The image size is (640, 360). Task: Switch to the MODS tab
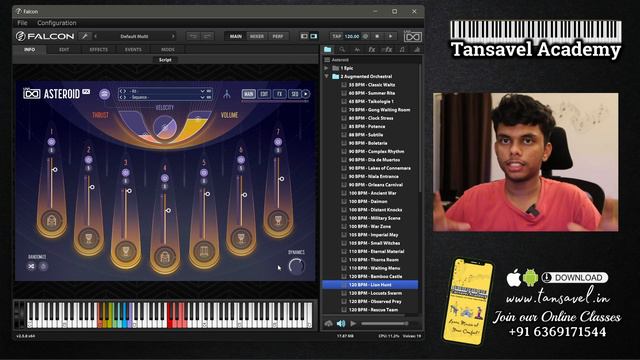click(x=168, y=49)
